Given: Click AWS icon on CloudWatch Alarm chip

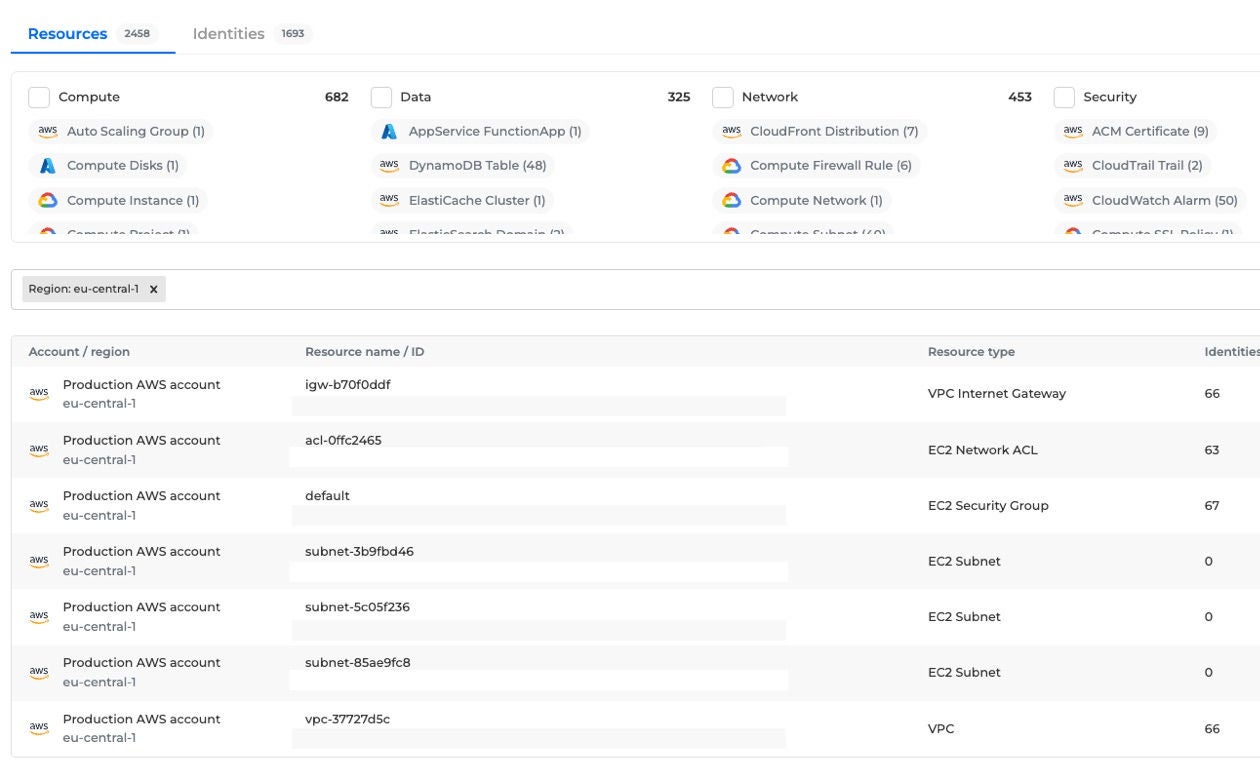Looking at the screenshot, I should pyautogui.click(x=1073, y=200).
